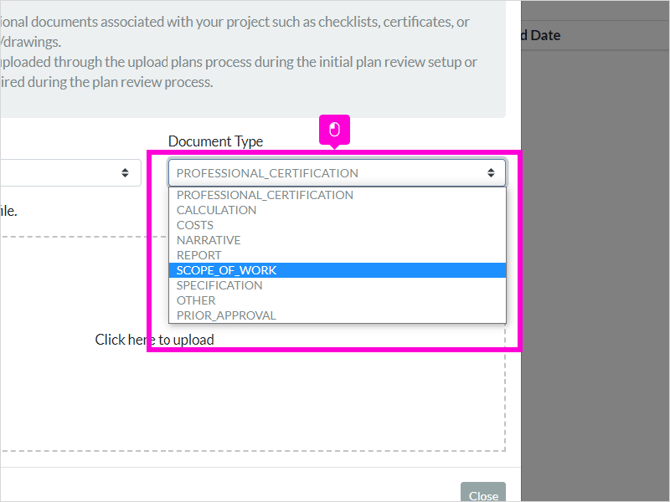The width and height of the screenshot is (670, 502).
Task: Open the partially visible left select dropdown arrows
Action: coord(125,173)
